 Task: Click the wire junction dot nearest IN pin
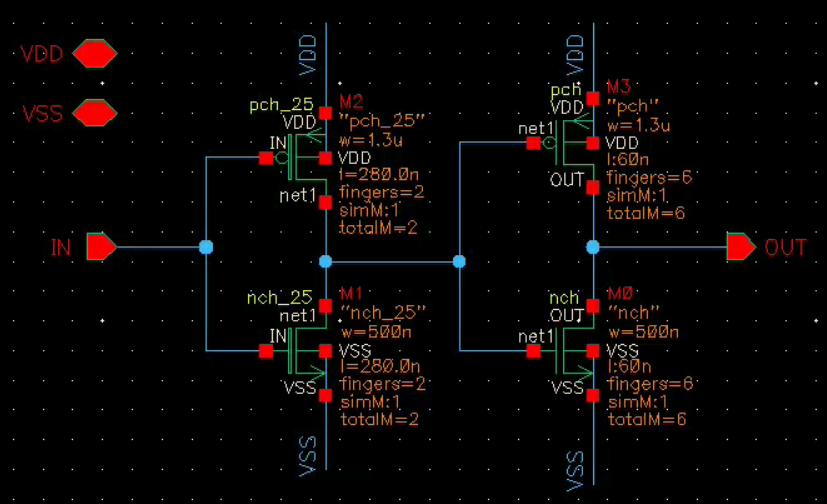pyautogui.click(x=206, y=247)
